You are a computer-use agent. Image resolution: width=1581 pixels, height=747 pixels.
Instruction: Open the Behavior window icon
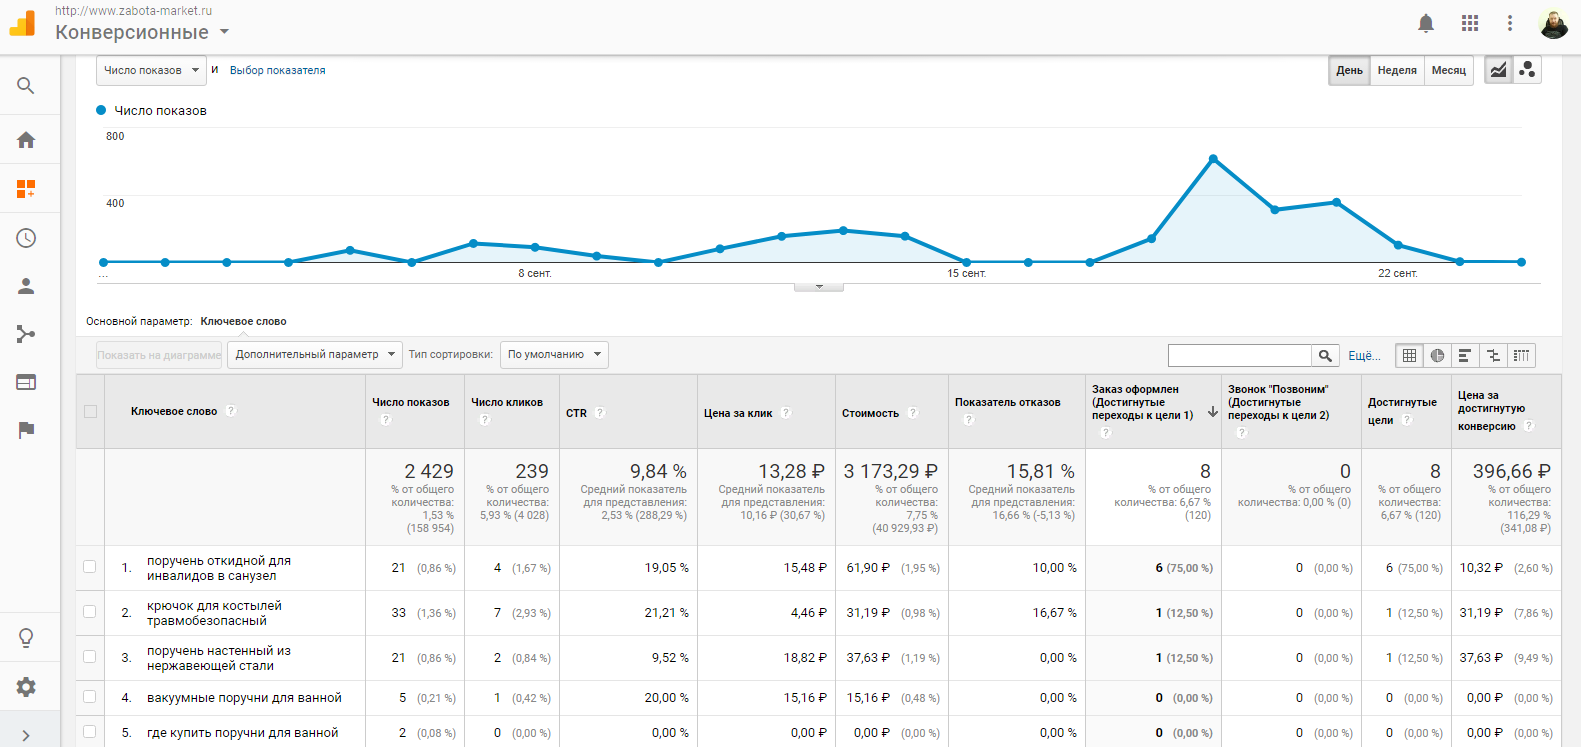tap(26, 382)
